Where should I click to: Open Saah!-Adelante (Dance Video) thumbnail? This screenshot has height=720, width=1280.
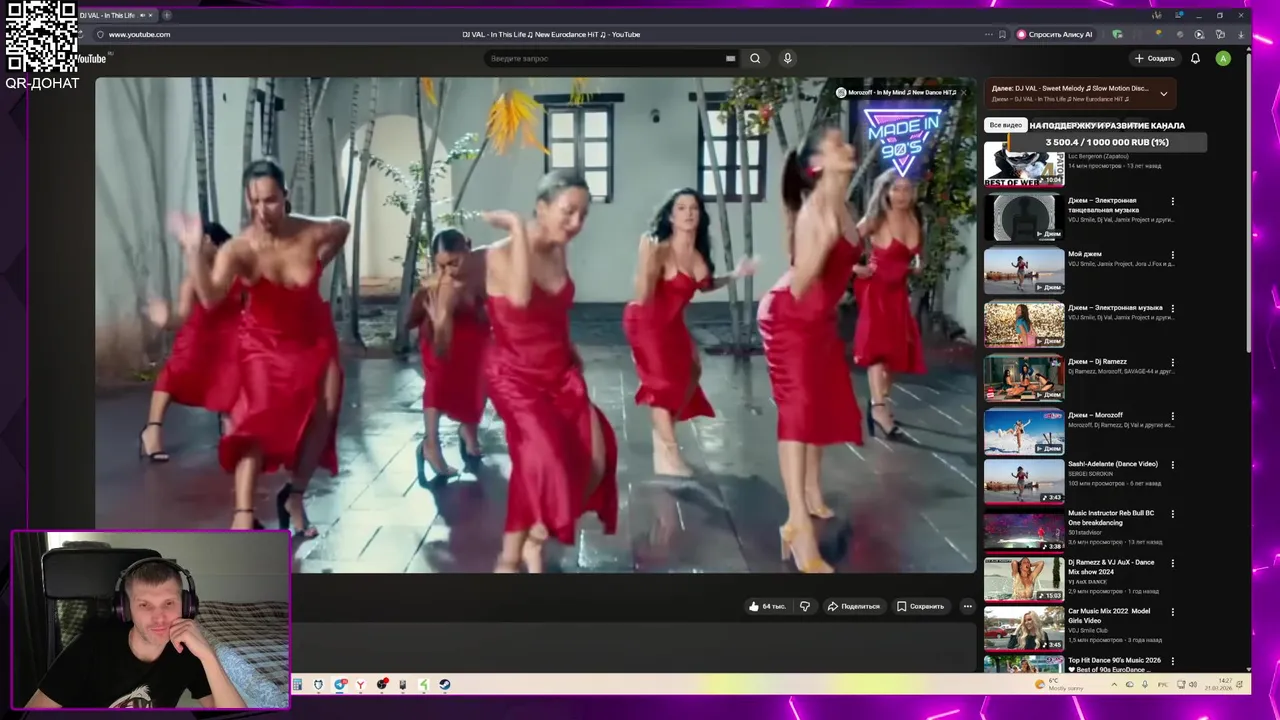(1024, 481)
